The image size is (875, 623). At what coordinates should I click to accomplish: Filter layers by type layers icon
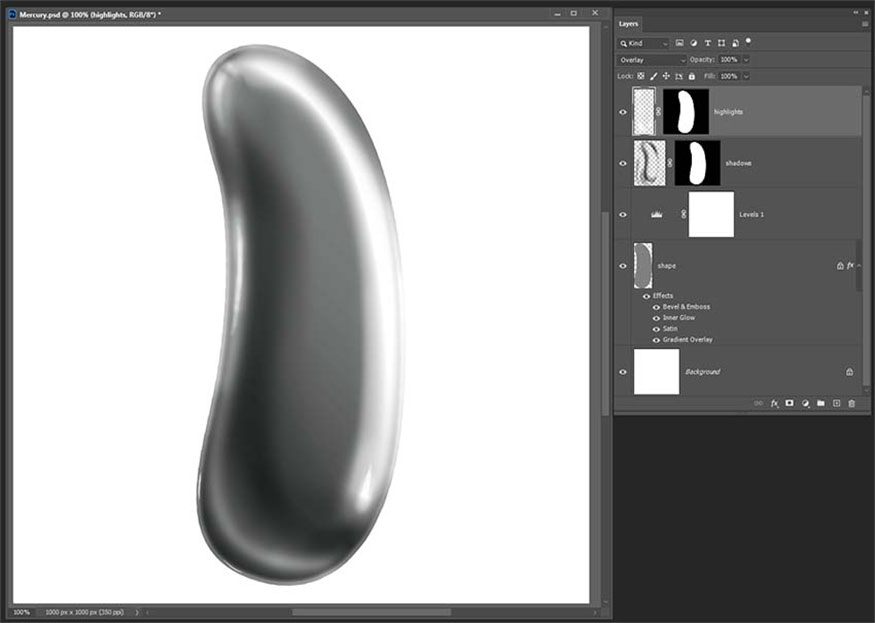coord(708,43)
